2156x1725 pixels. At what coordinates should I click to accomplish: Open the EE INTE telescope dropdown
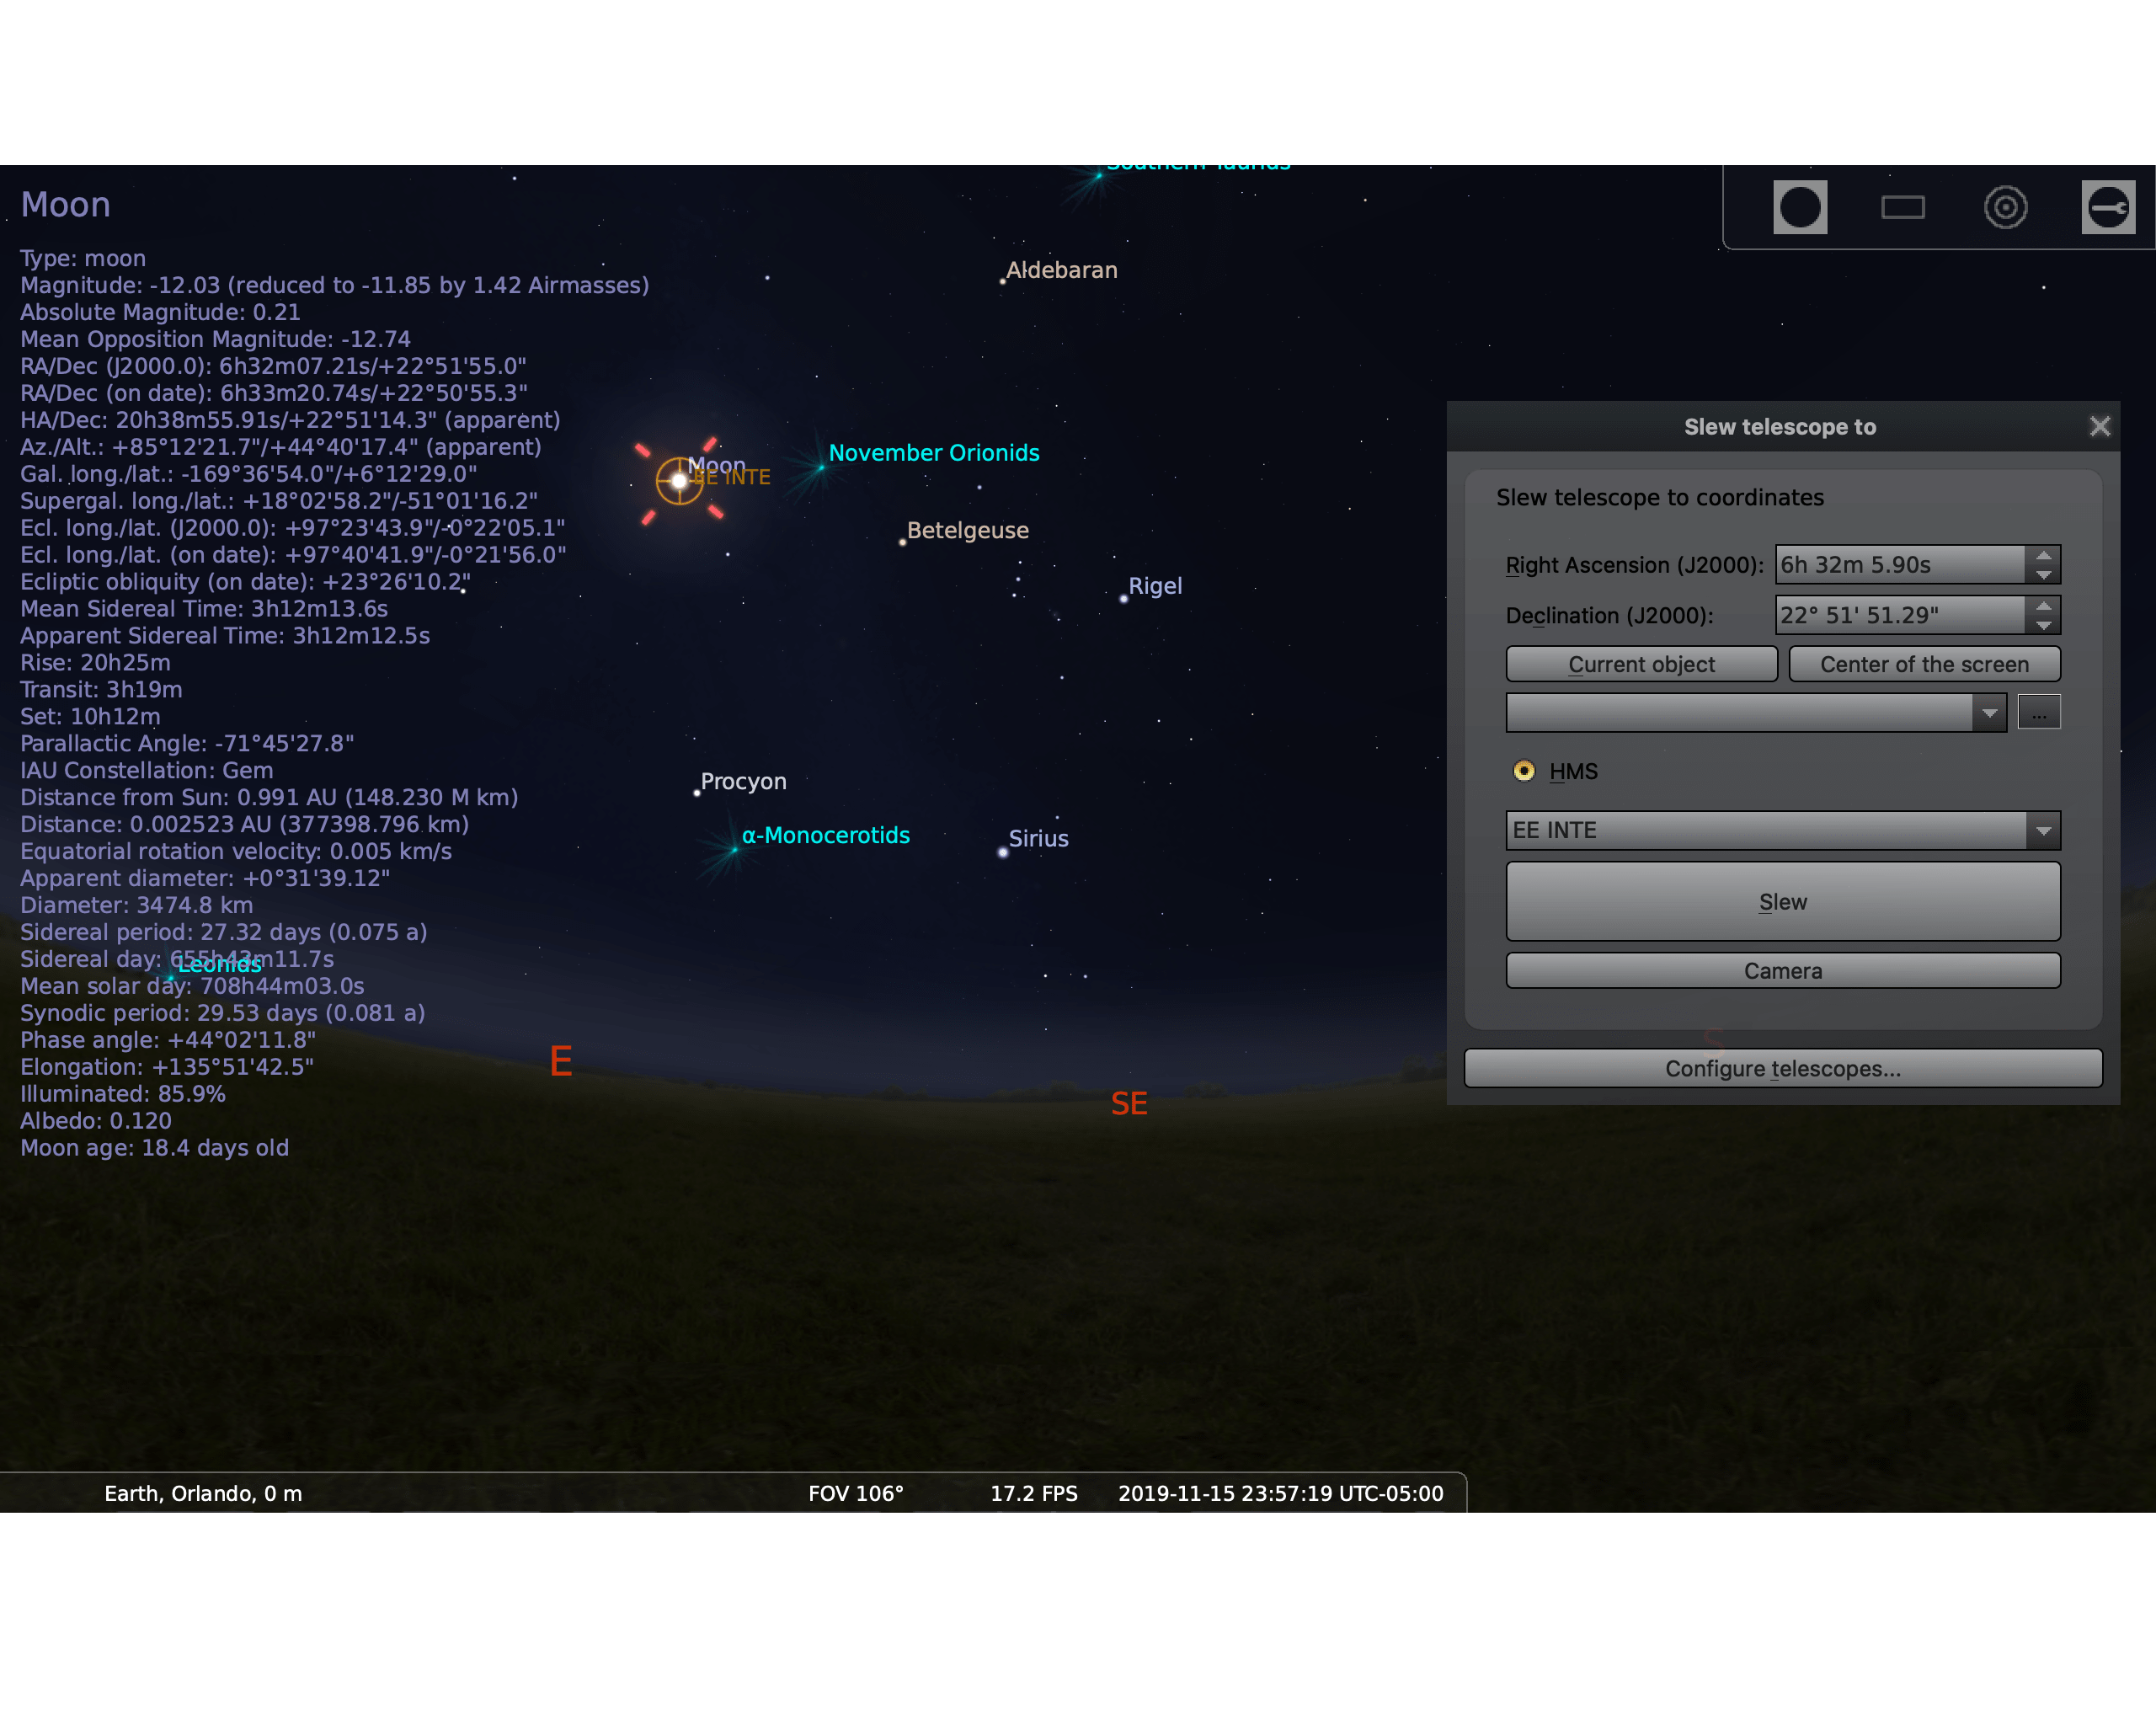coord(2042,830)
